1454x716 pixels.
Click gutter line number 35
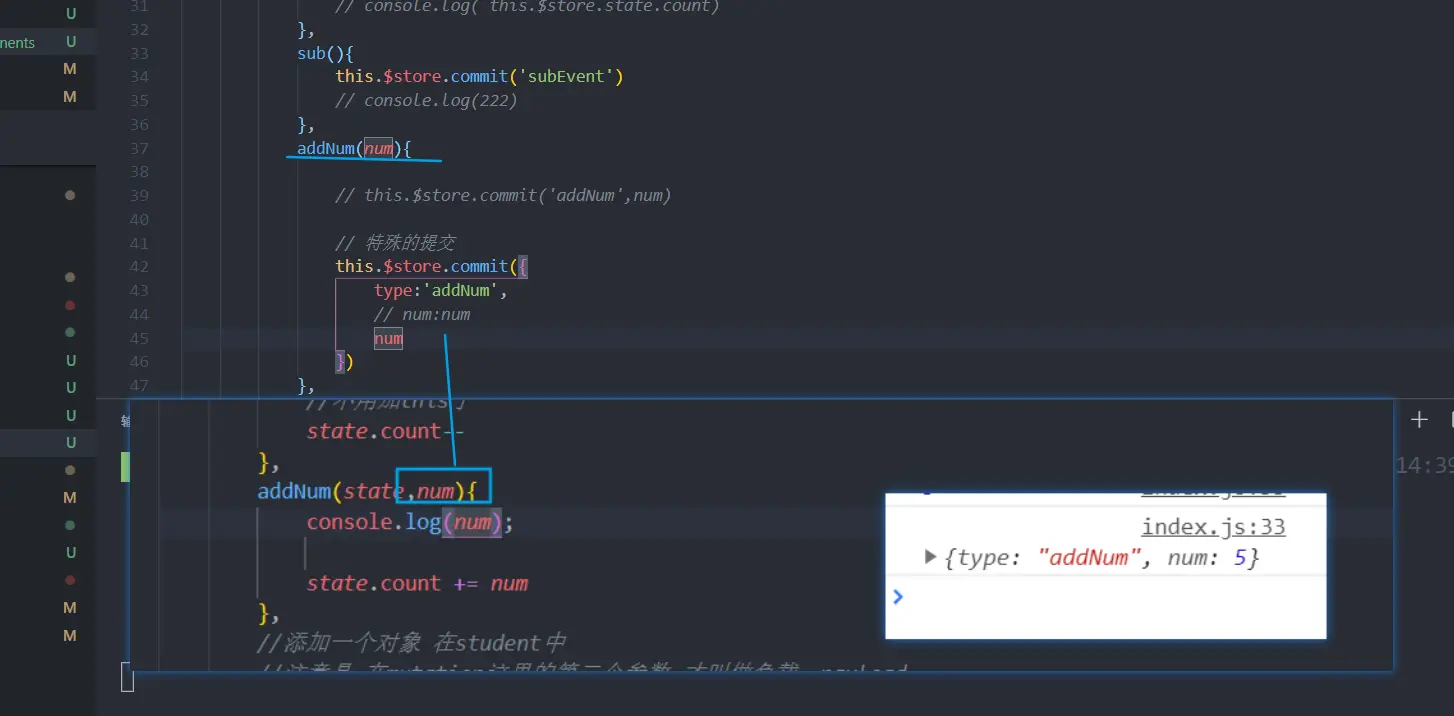[x=139, y=100]
